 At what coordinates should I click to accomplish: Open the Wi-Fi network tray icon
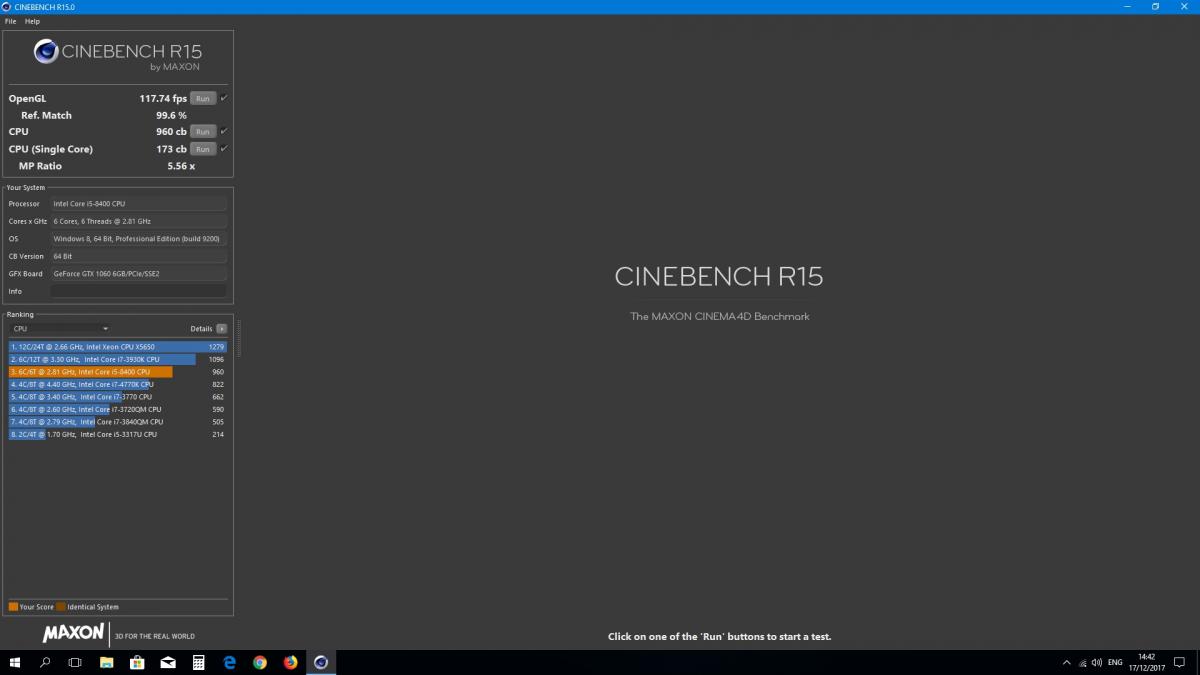pyautogui.click(x=1083, y=662)
